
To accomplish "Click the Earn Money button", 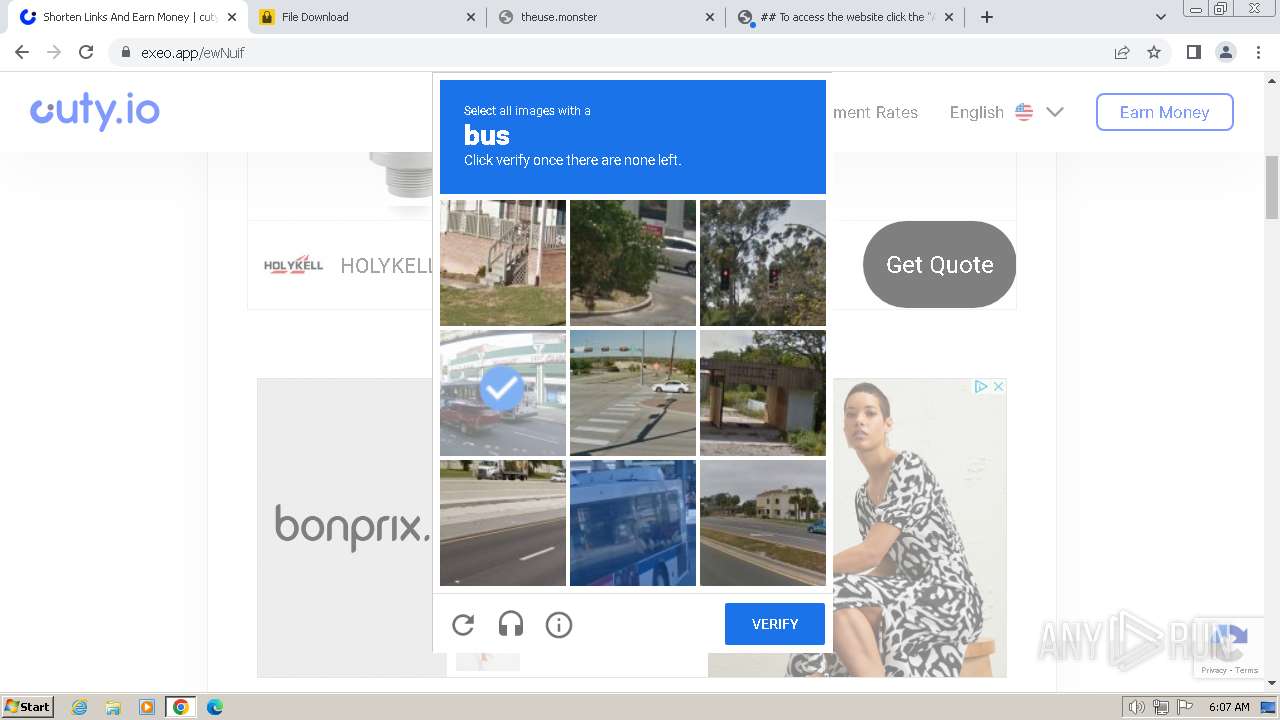I will coord(1164,112).
